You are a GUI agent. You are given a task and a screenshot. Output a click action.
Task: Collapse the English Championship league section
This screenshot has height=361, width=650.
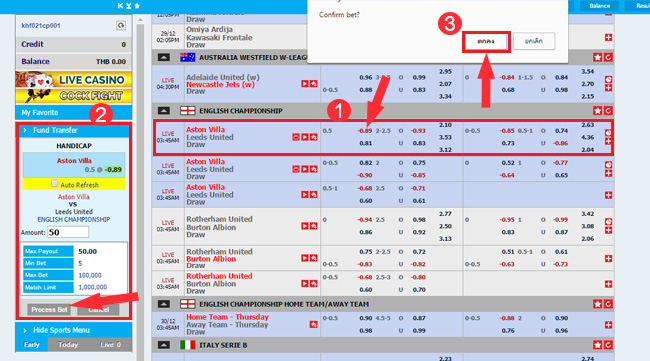pyautogui.click(x=164, y=111)
